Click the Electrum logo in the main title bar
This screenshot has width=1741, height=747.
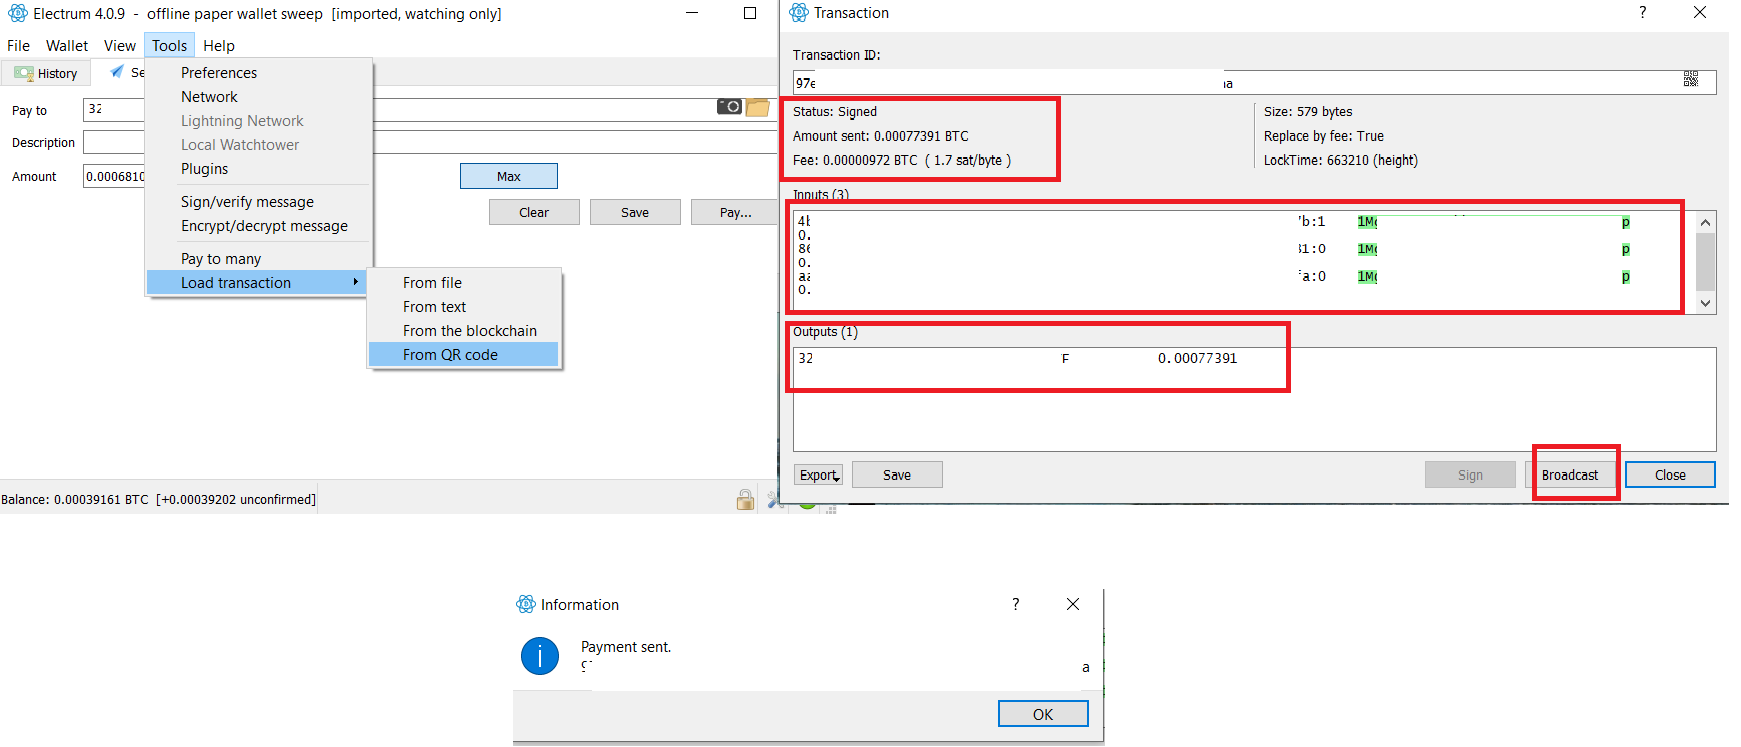(17, 13)
